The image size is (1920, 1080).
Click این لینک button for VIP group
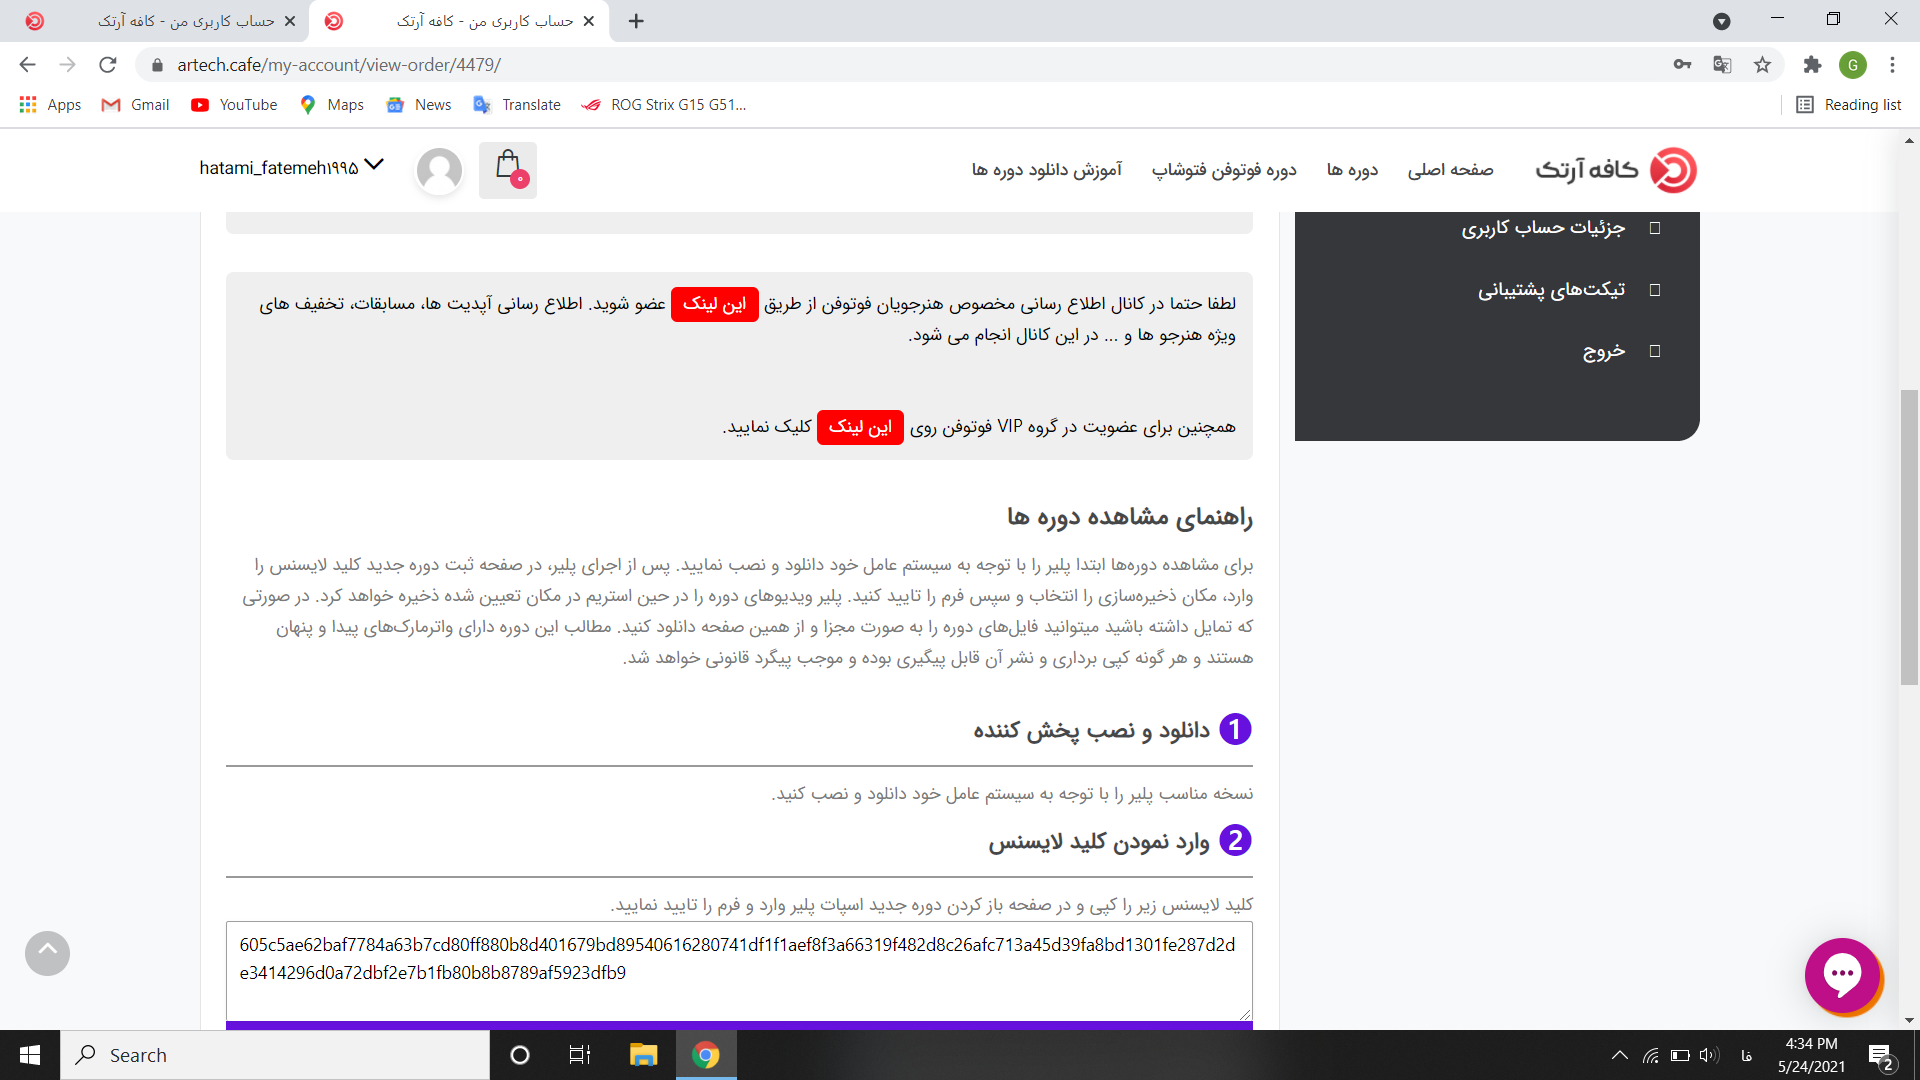(859, 427)
